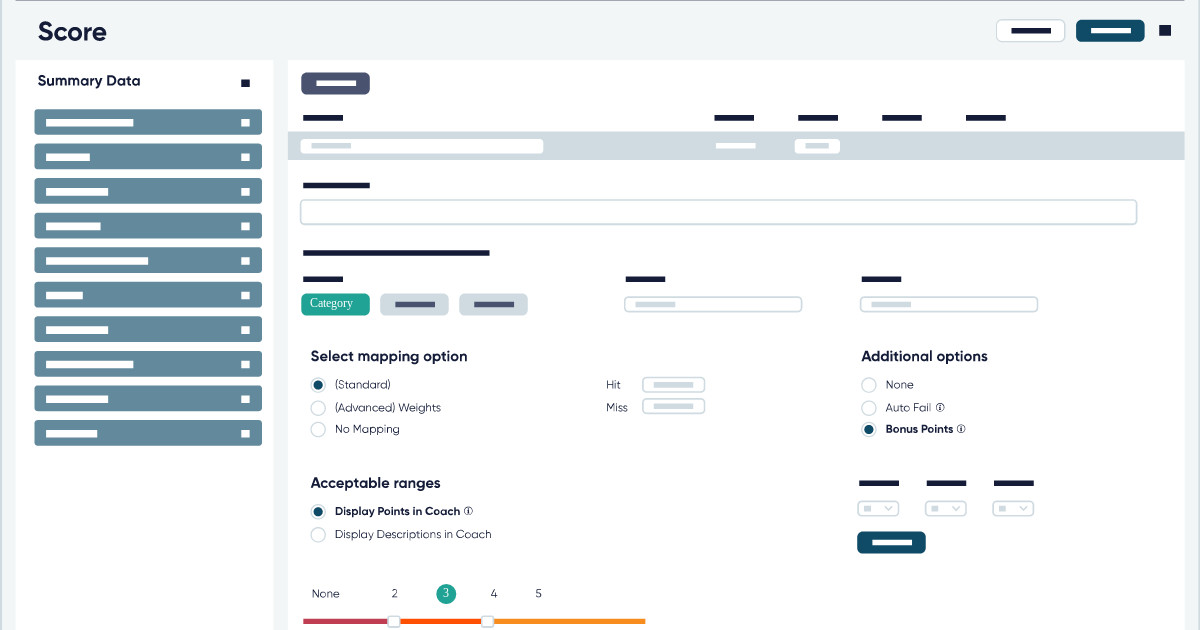The height and width of the screenshot is (630, 1200).
Task: Click the icon in the highlighted table row
Action: click(x=817, y=146)
